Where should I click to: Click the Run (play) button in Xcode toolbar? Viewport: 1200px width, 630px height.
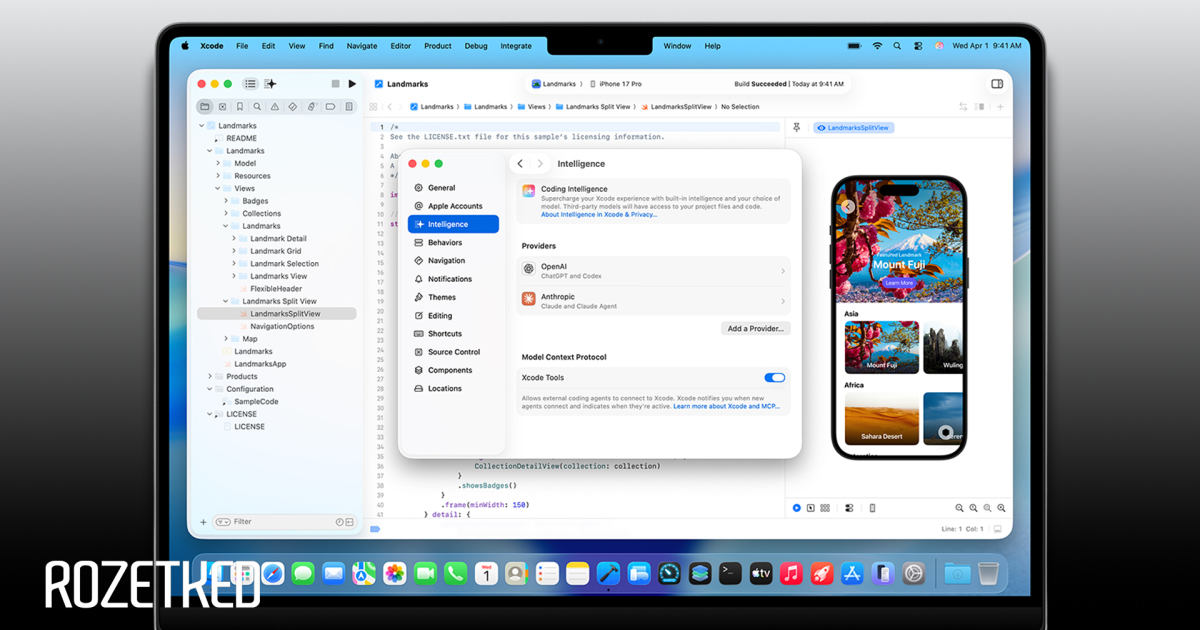(352, 84)
